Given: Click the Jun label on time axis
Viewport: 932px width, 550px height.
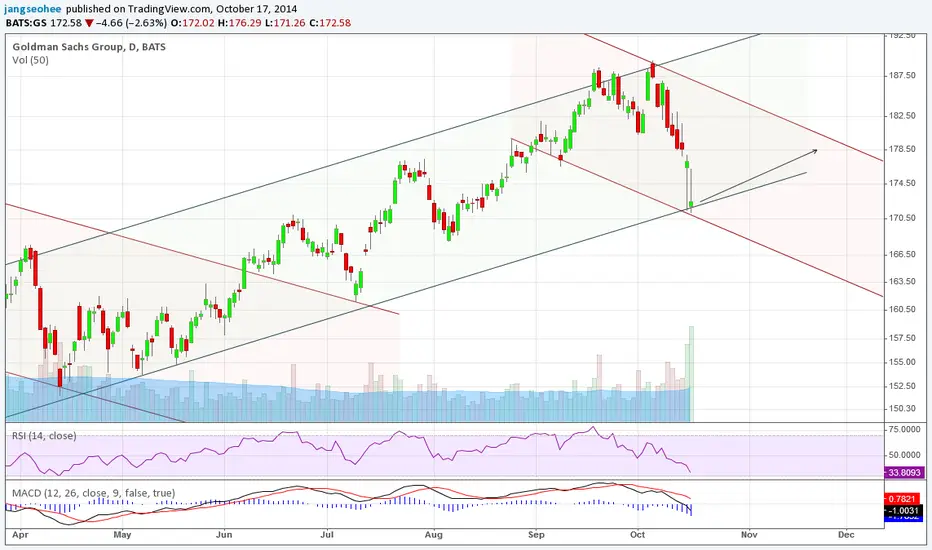Looking at the screenshot, I should coord(223,535).
